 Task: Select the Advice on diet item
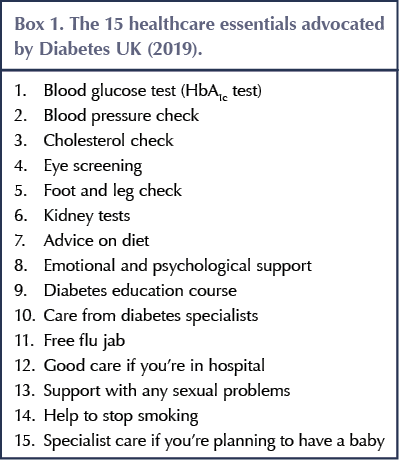point(96,240)
